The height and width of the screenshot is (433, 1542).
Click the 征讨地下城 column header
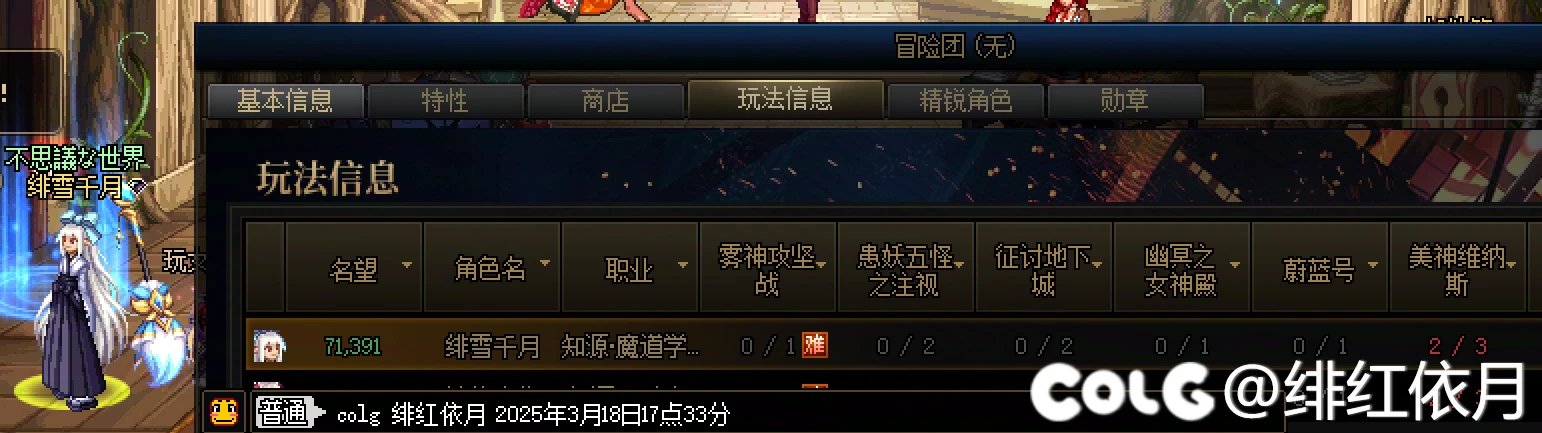pyautogui.click(x=1043, y=269)
